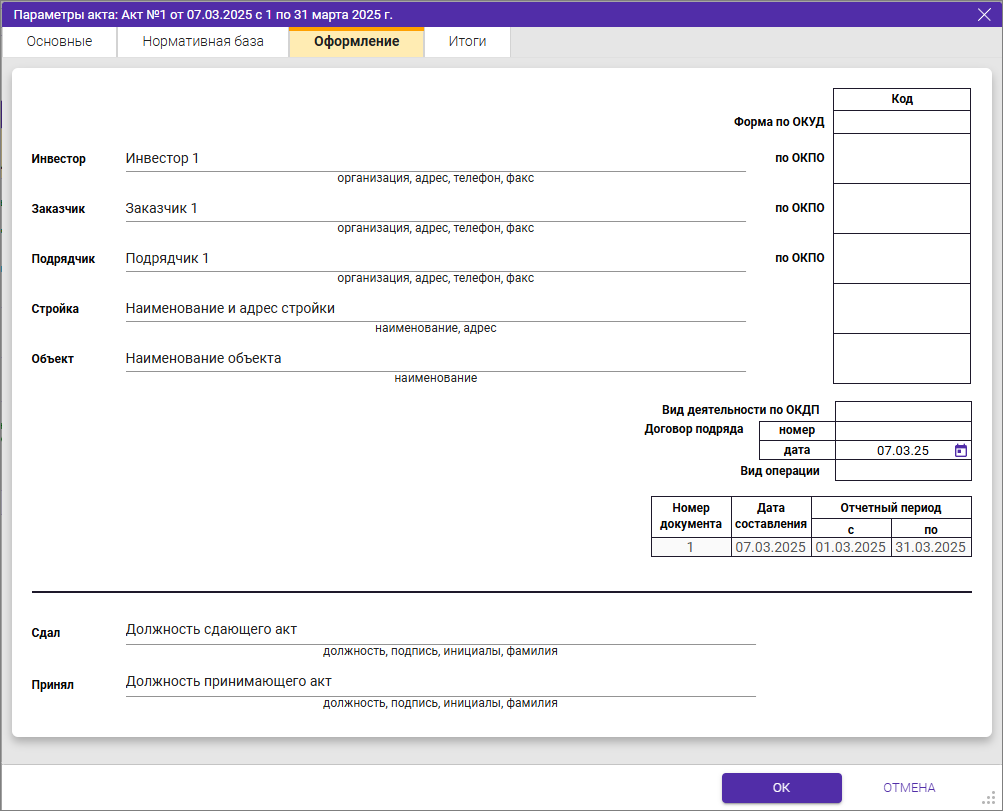Close the act parameters dialog
This screenshot has height=811, width=1003.
click(x=983, y=14)
